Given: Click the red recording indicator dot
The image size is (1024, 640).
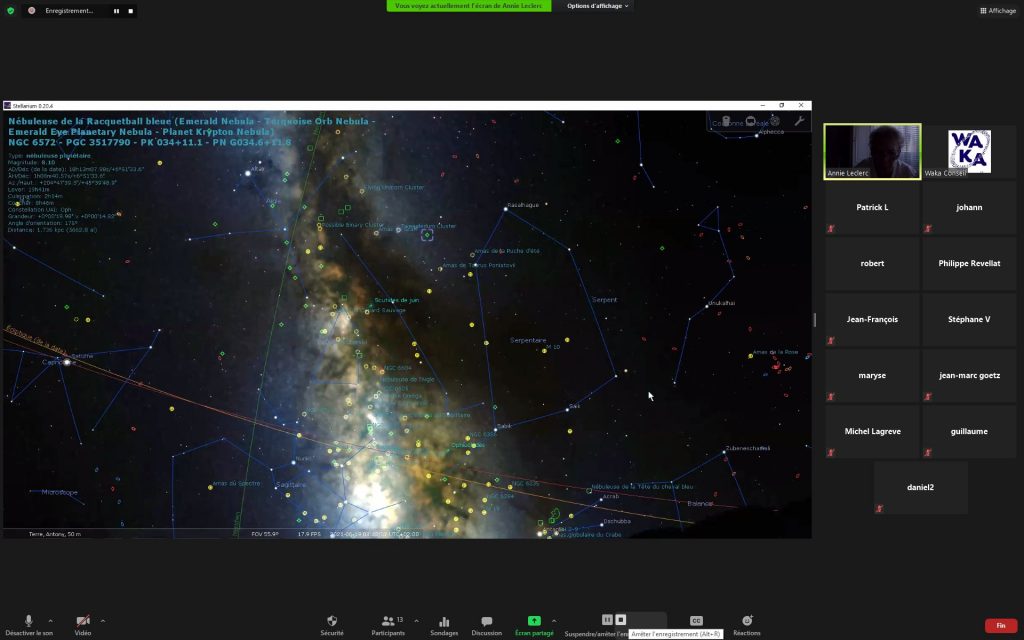Looking at the screenshot, I should point(31,11).
